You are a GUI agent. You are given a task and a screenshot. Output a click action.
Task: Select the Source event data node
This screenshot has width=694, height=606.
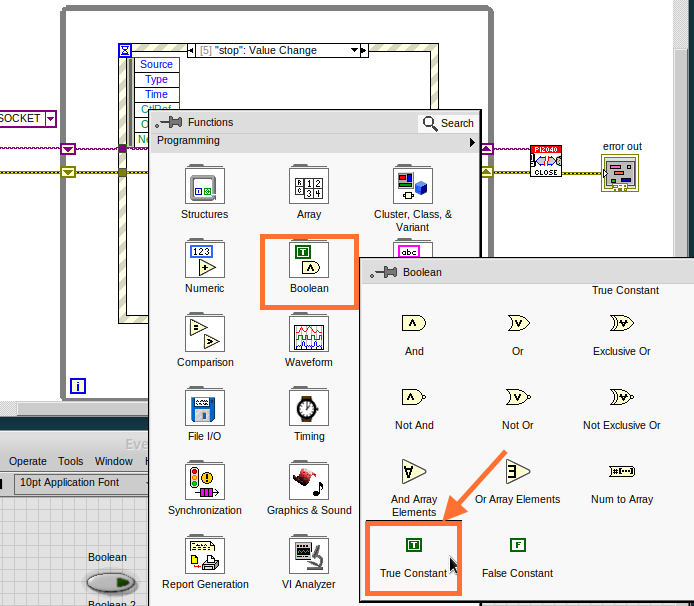coord(157,65)
